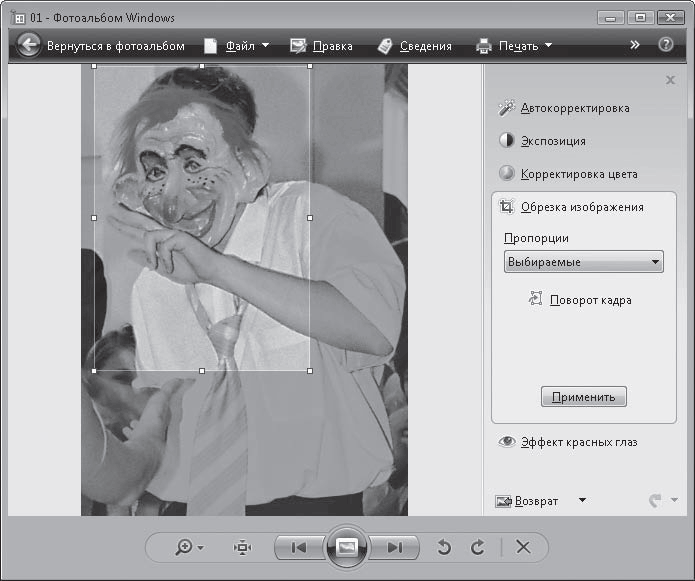
Task: Expand the Возврат undo dropdown arrow
Action: tap(583, 501)
